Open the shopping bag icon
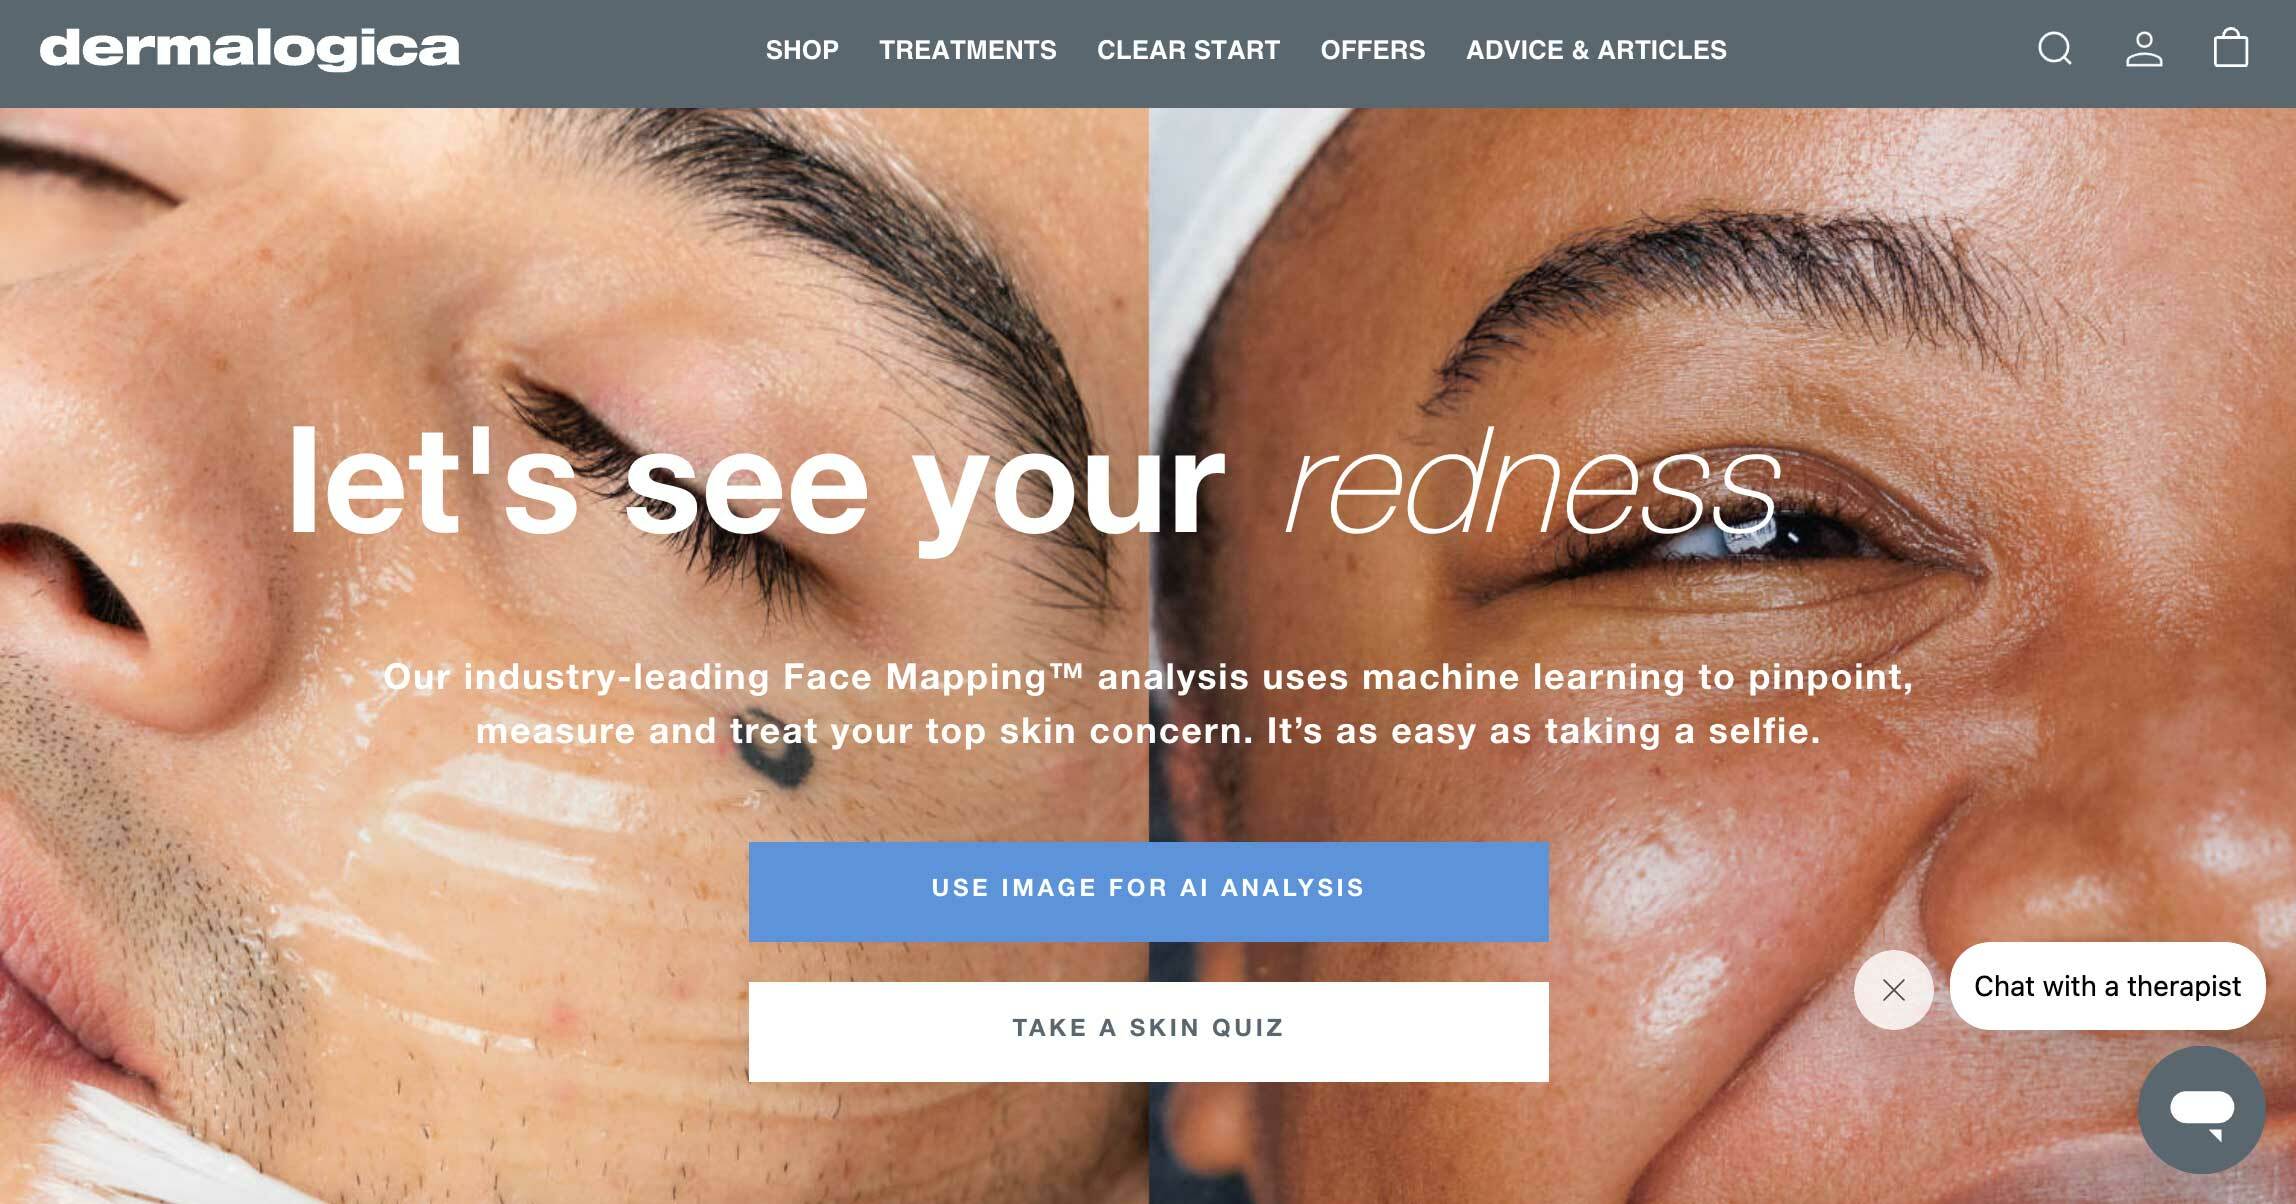This screenshot has width=2296, height=1204. [2231, 48]
